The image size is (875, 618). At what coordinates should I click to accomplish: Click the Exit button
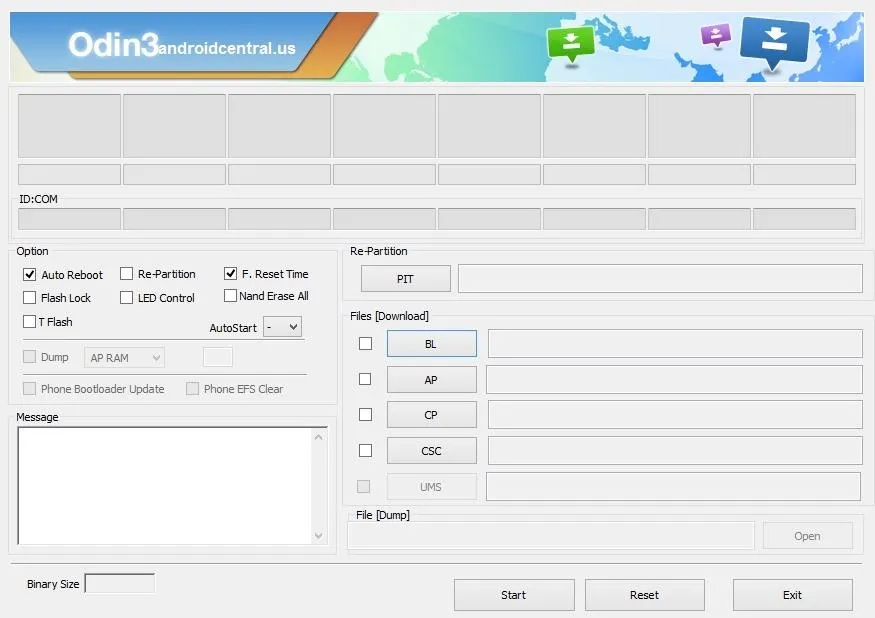point(793,595)
